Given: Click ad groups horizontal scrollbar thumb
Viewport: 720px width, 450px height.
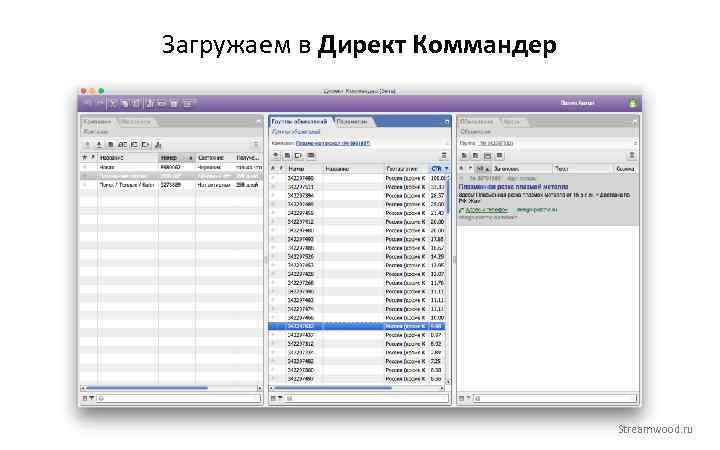Looking at the screenshot, I should click(x=333, y=388).
